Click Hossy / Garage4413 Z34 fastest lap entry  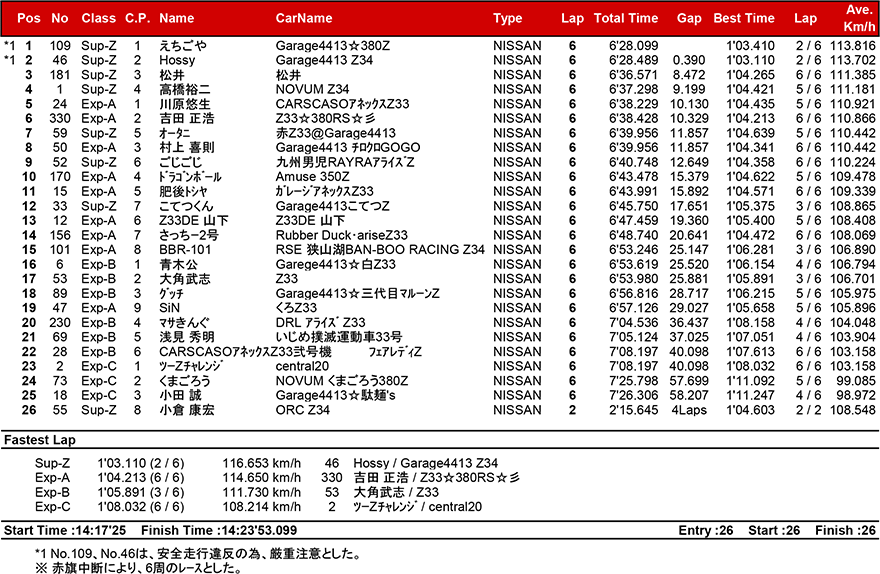click(425, 463)
